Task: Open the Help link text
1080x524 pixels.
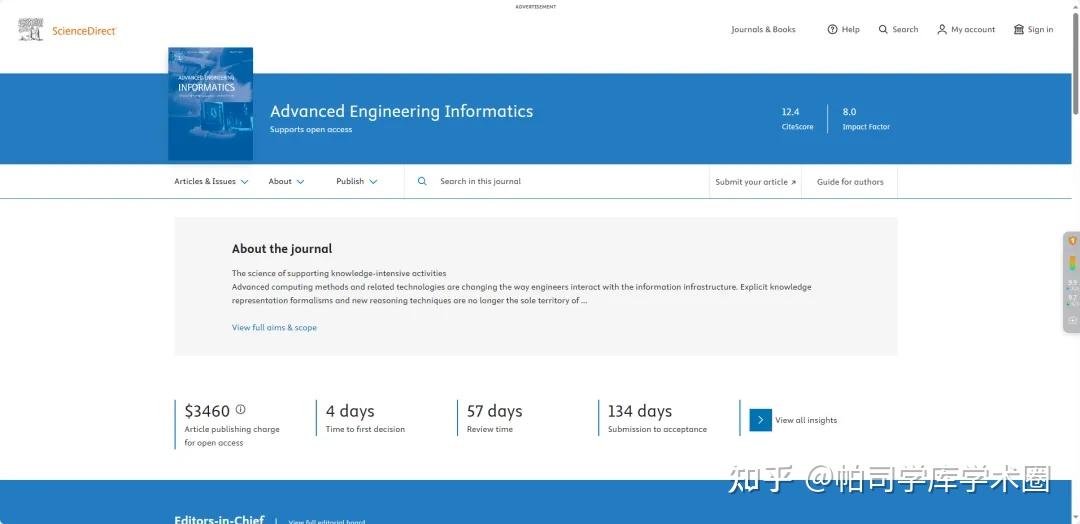Action: [851, 30]
